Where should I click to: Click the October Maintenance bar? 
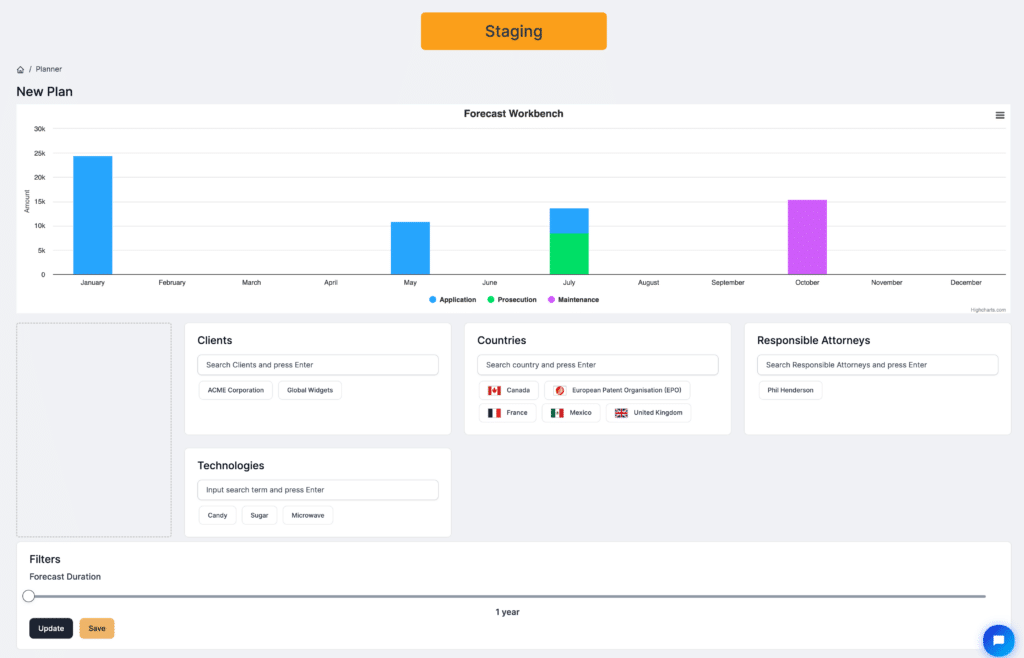pyautogui.click(x=807, y=237)
